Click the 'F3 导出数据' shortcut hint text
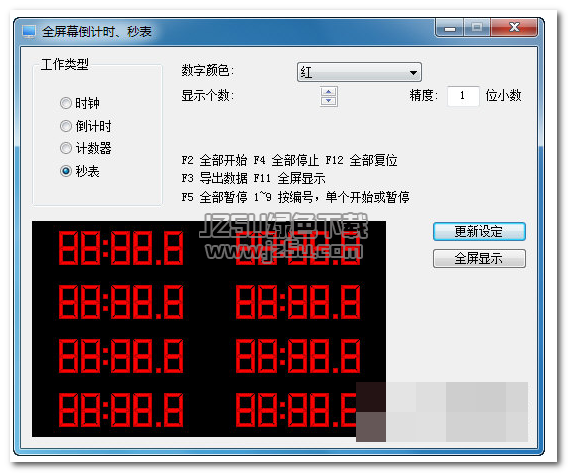Viewport: 568px width, 473px height. (x=214, y=178)
